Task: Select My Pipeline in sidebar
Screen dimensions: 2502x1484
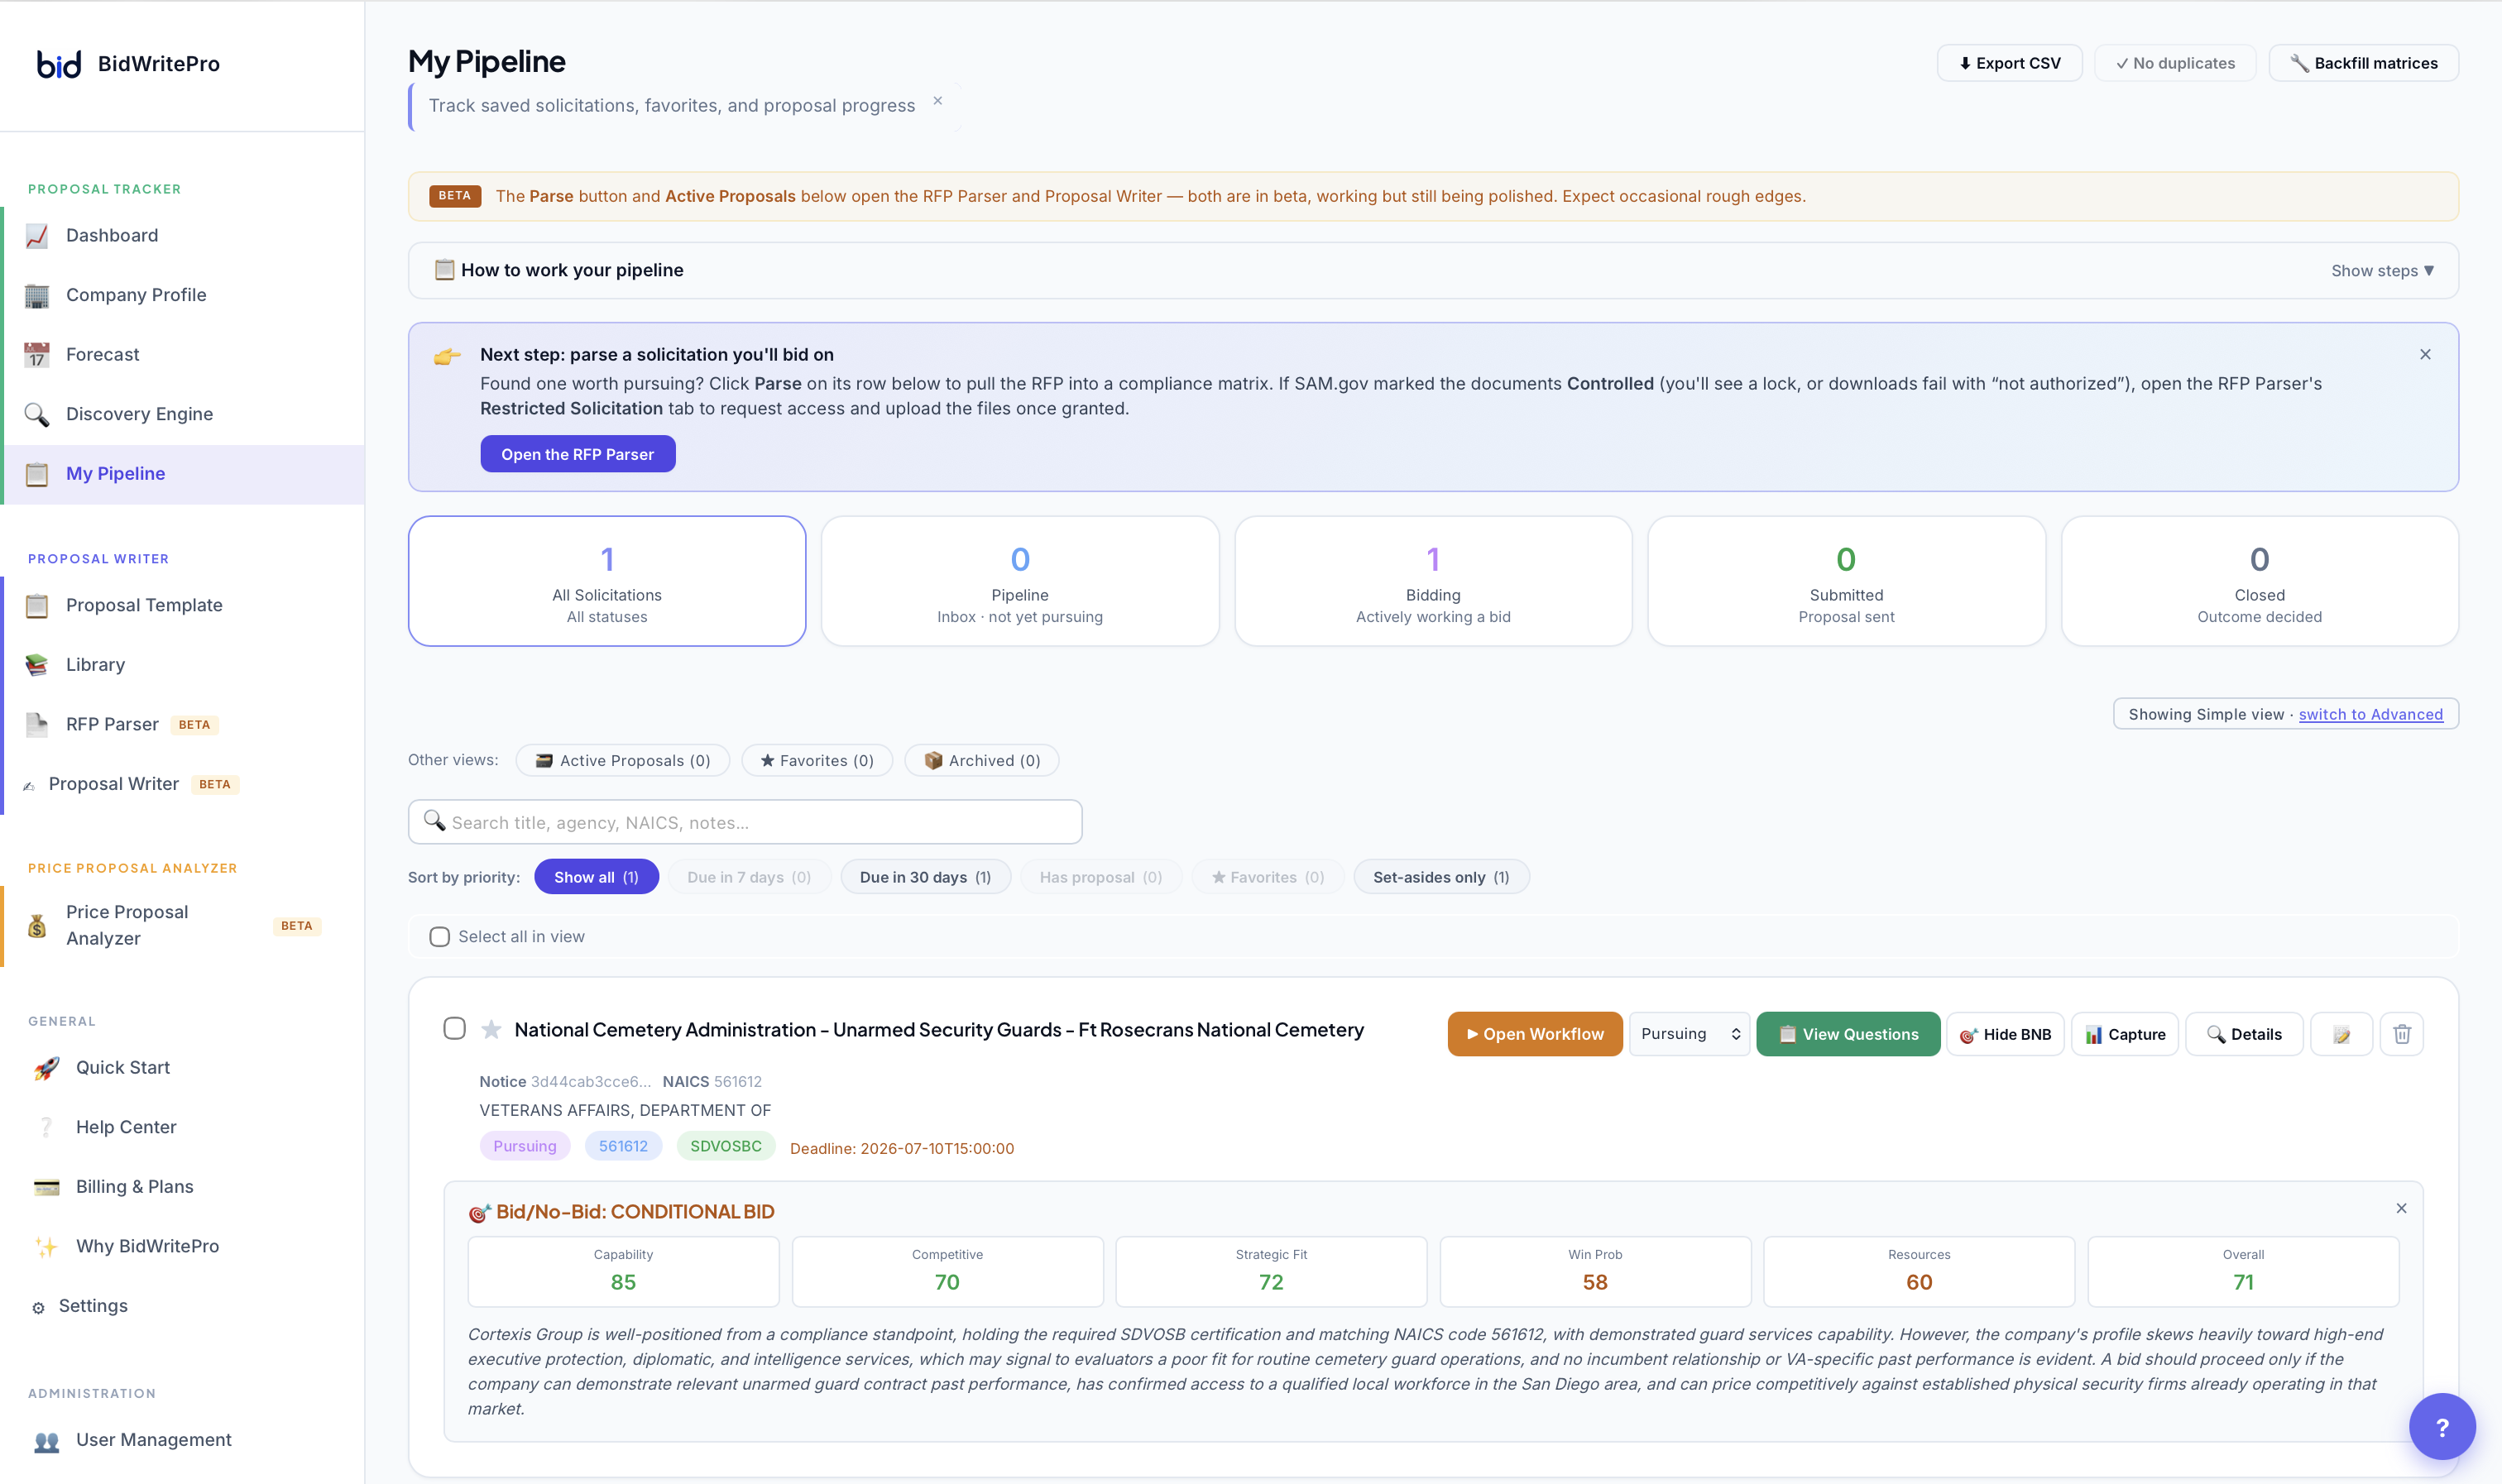Action: pyautogui.click(x=184, y=474)
